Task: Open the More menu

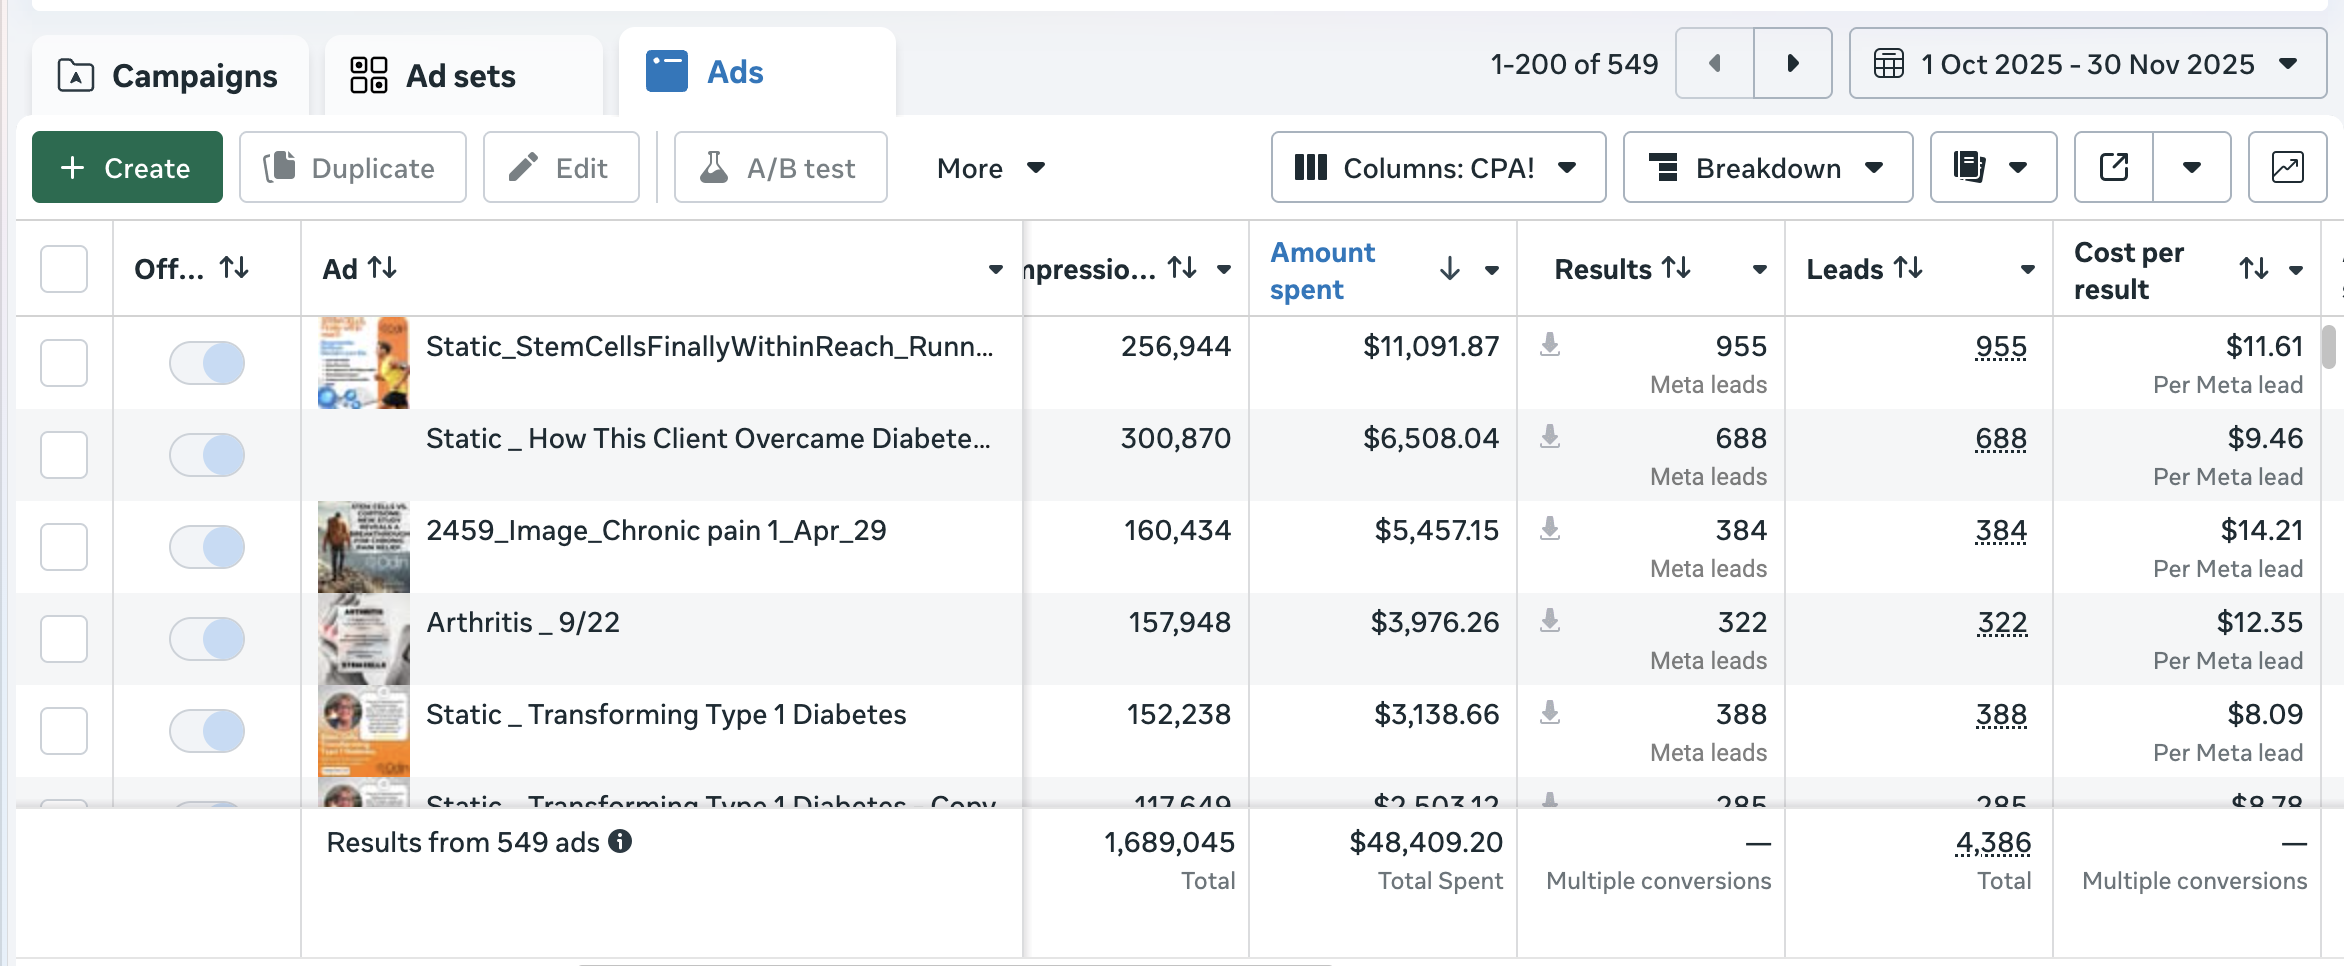Action: coord(991,168)
